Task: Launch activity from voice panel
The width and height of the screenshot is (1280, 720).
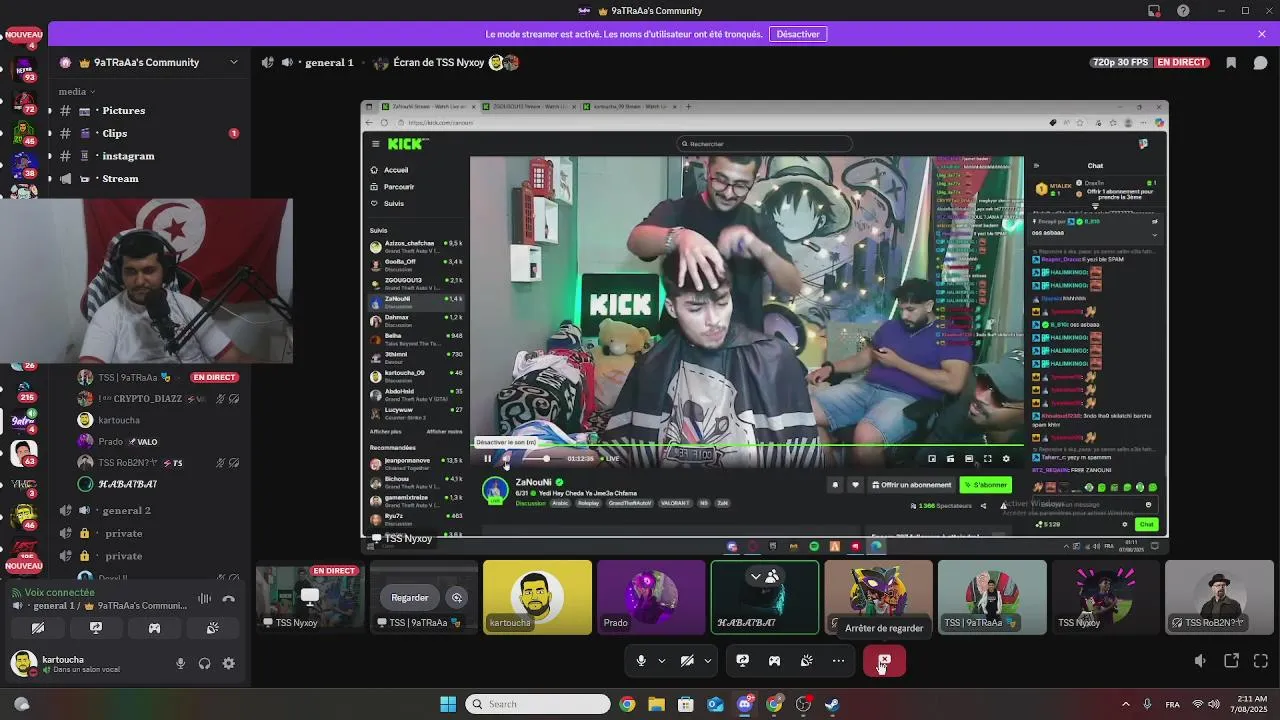Action: [154, 628]
